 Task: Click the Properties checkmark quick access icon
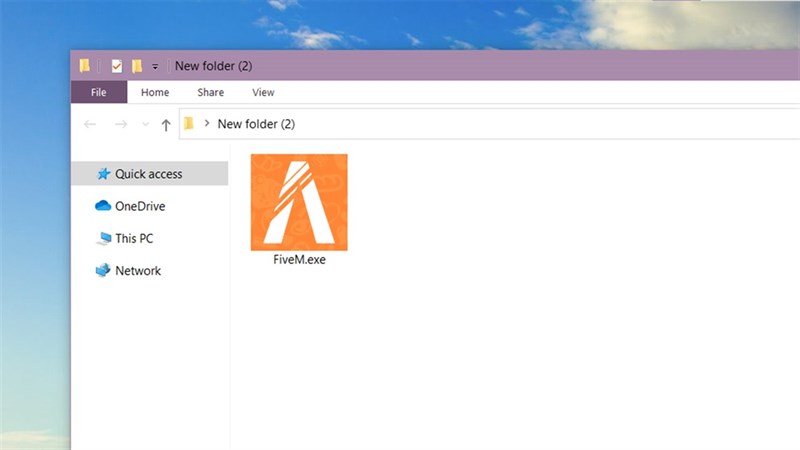pyautogui.click(x=117, y=66)
